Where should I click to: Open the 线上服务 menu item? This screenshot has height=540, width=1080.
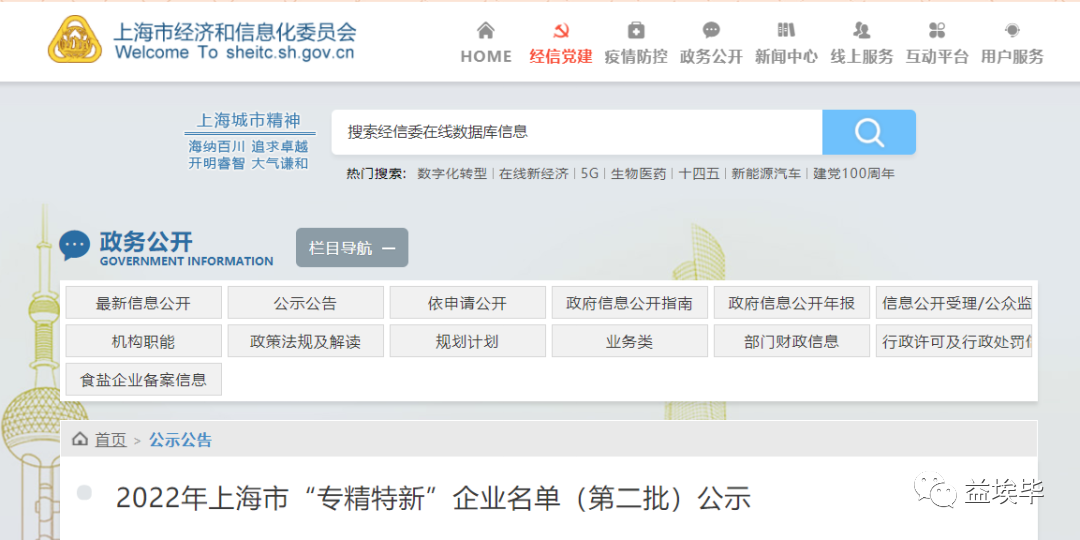tap(862, 56)
